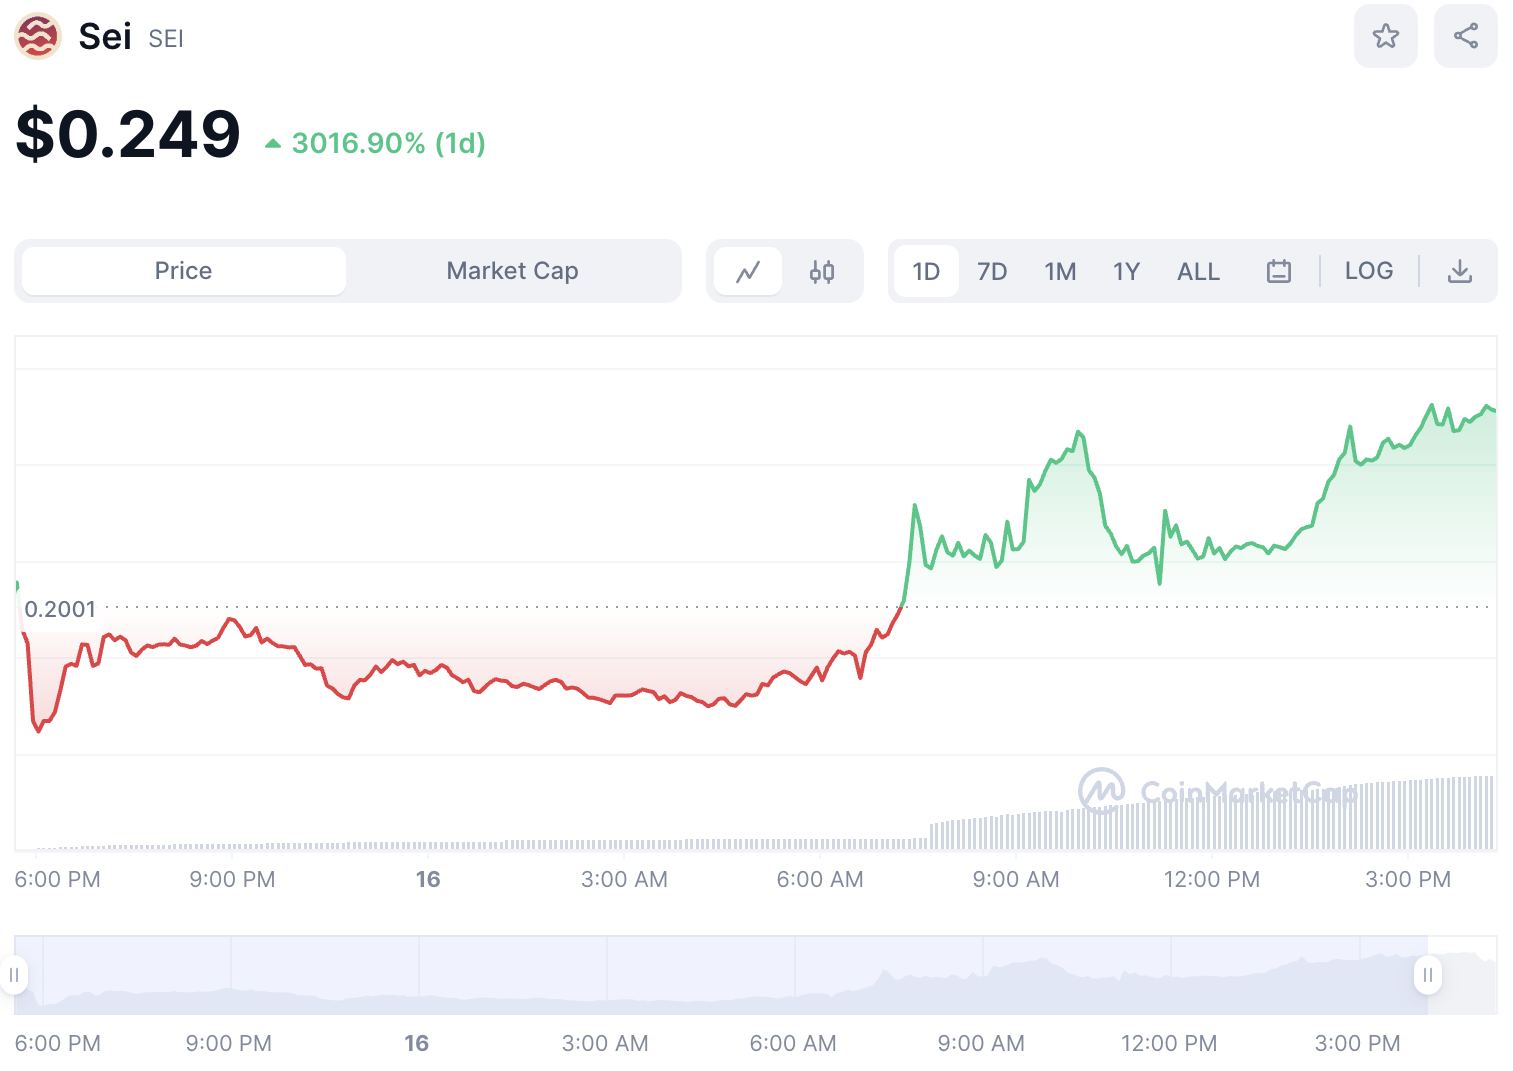Switch to line chart view icon
This screenshot has width=1513, height=1071.
(748, 271)
